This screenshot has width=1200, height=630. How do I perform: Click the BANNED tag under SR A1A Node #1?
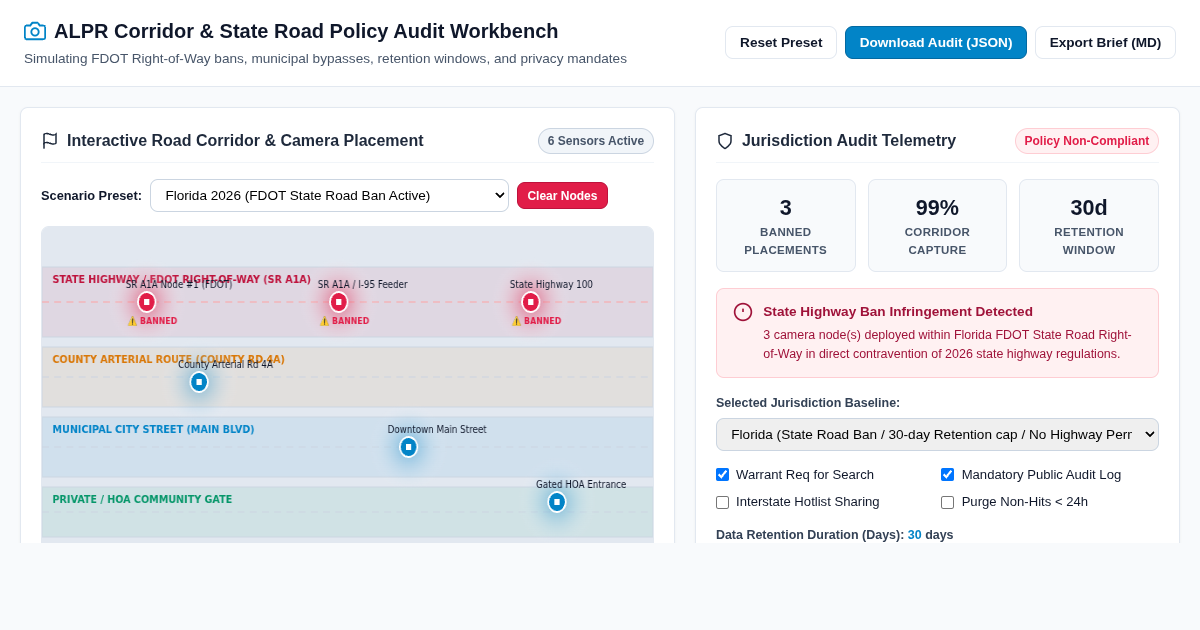click(152, 321)
